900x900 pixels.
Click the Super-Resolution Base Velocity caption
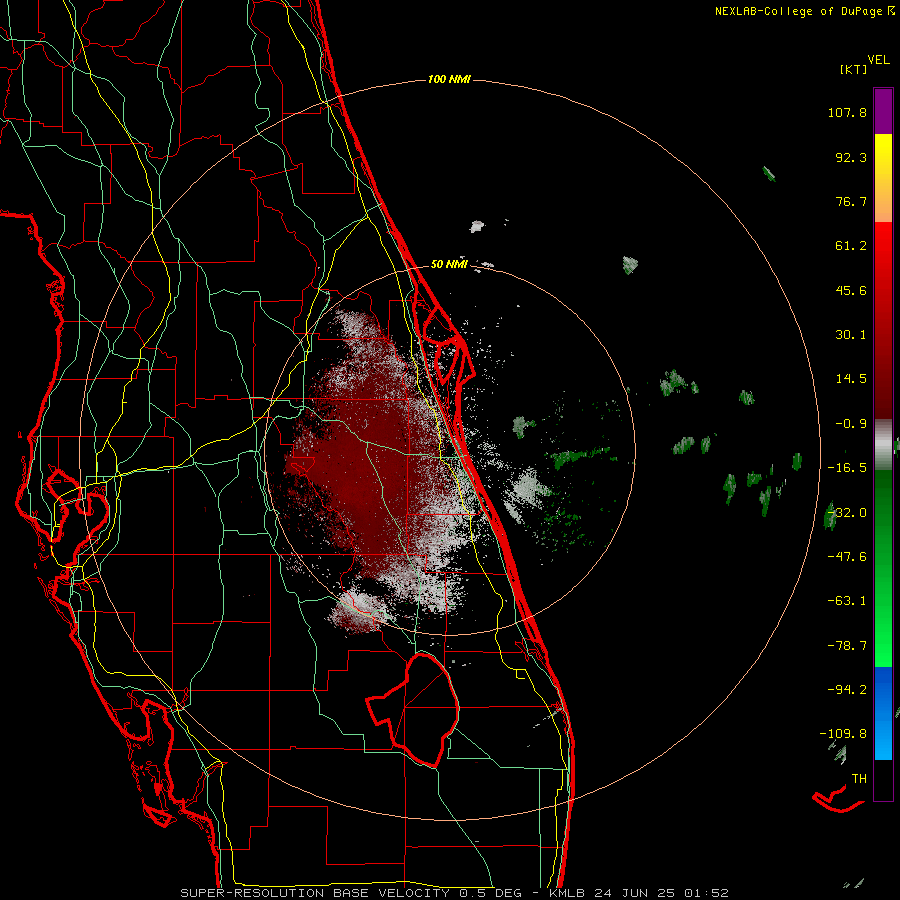(315, 893)
